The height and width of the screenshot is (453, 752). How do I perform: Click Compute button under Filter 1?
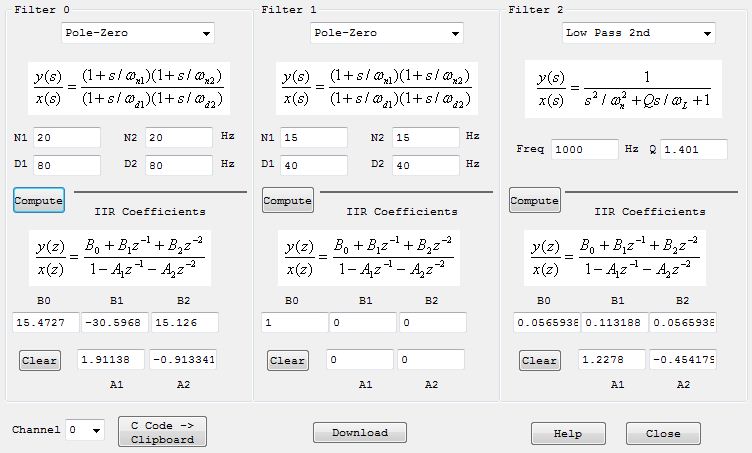tap(287, 200)
